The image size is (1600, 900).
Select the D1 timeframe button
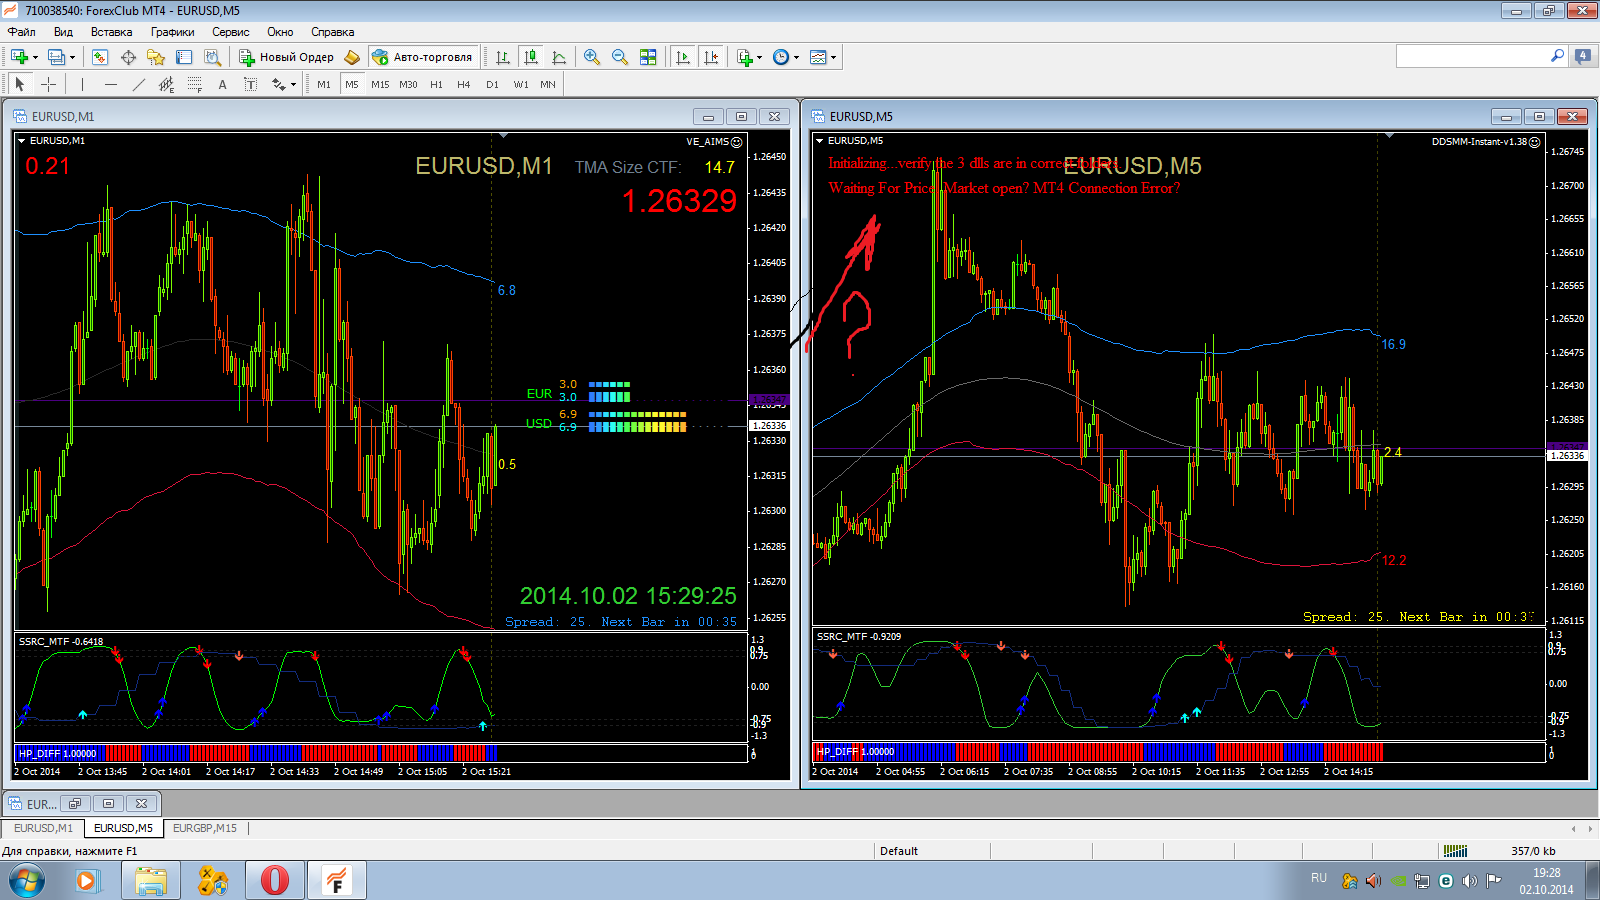pos(492,84)
